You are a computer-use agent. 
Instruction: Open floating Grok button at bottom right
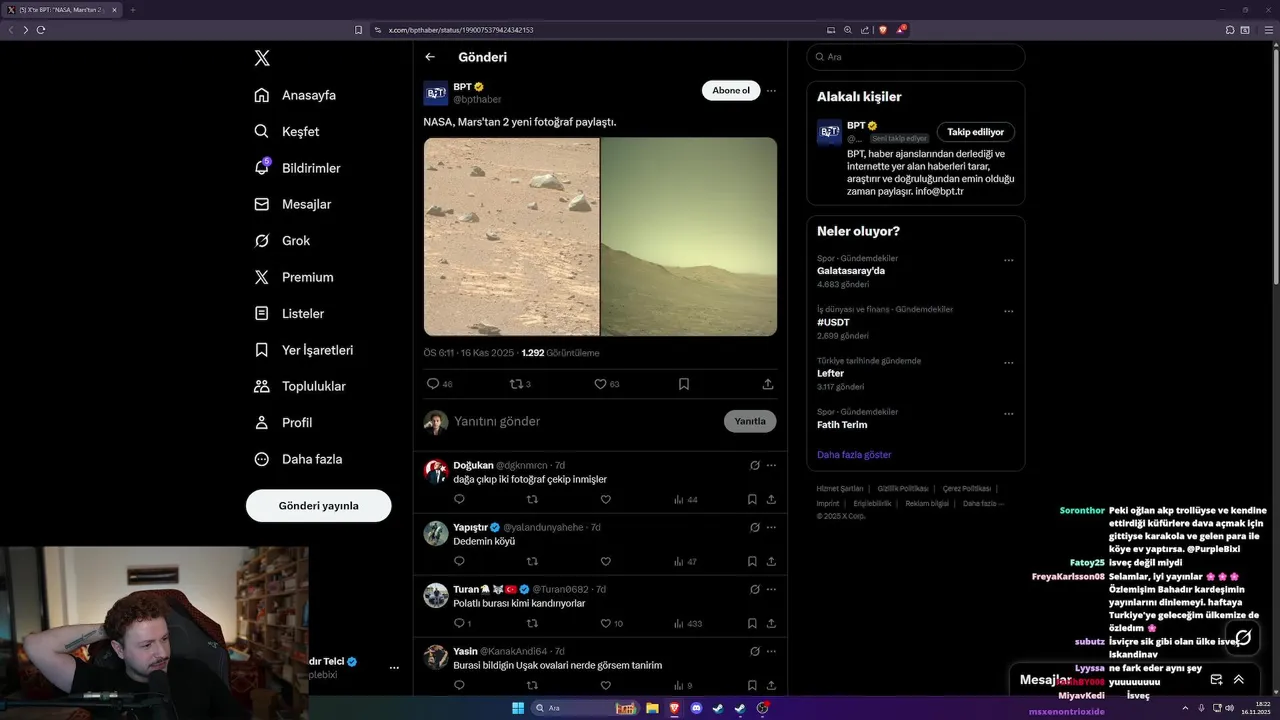point(1243,637)
